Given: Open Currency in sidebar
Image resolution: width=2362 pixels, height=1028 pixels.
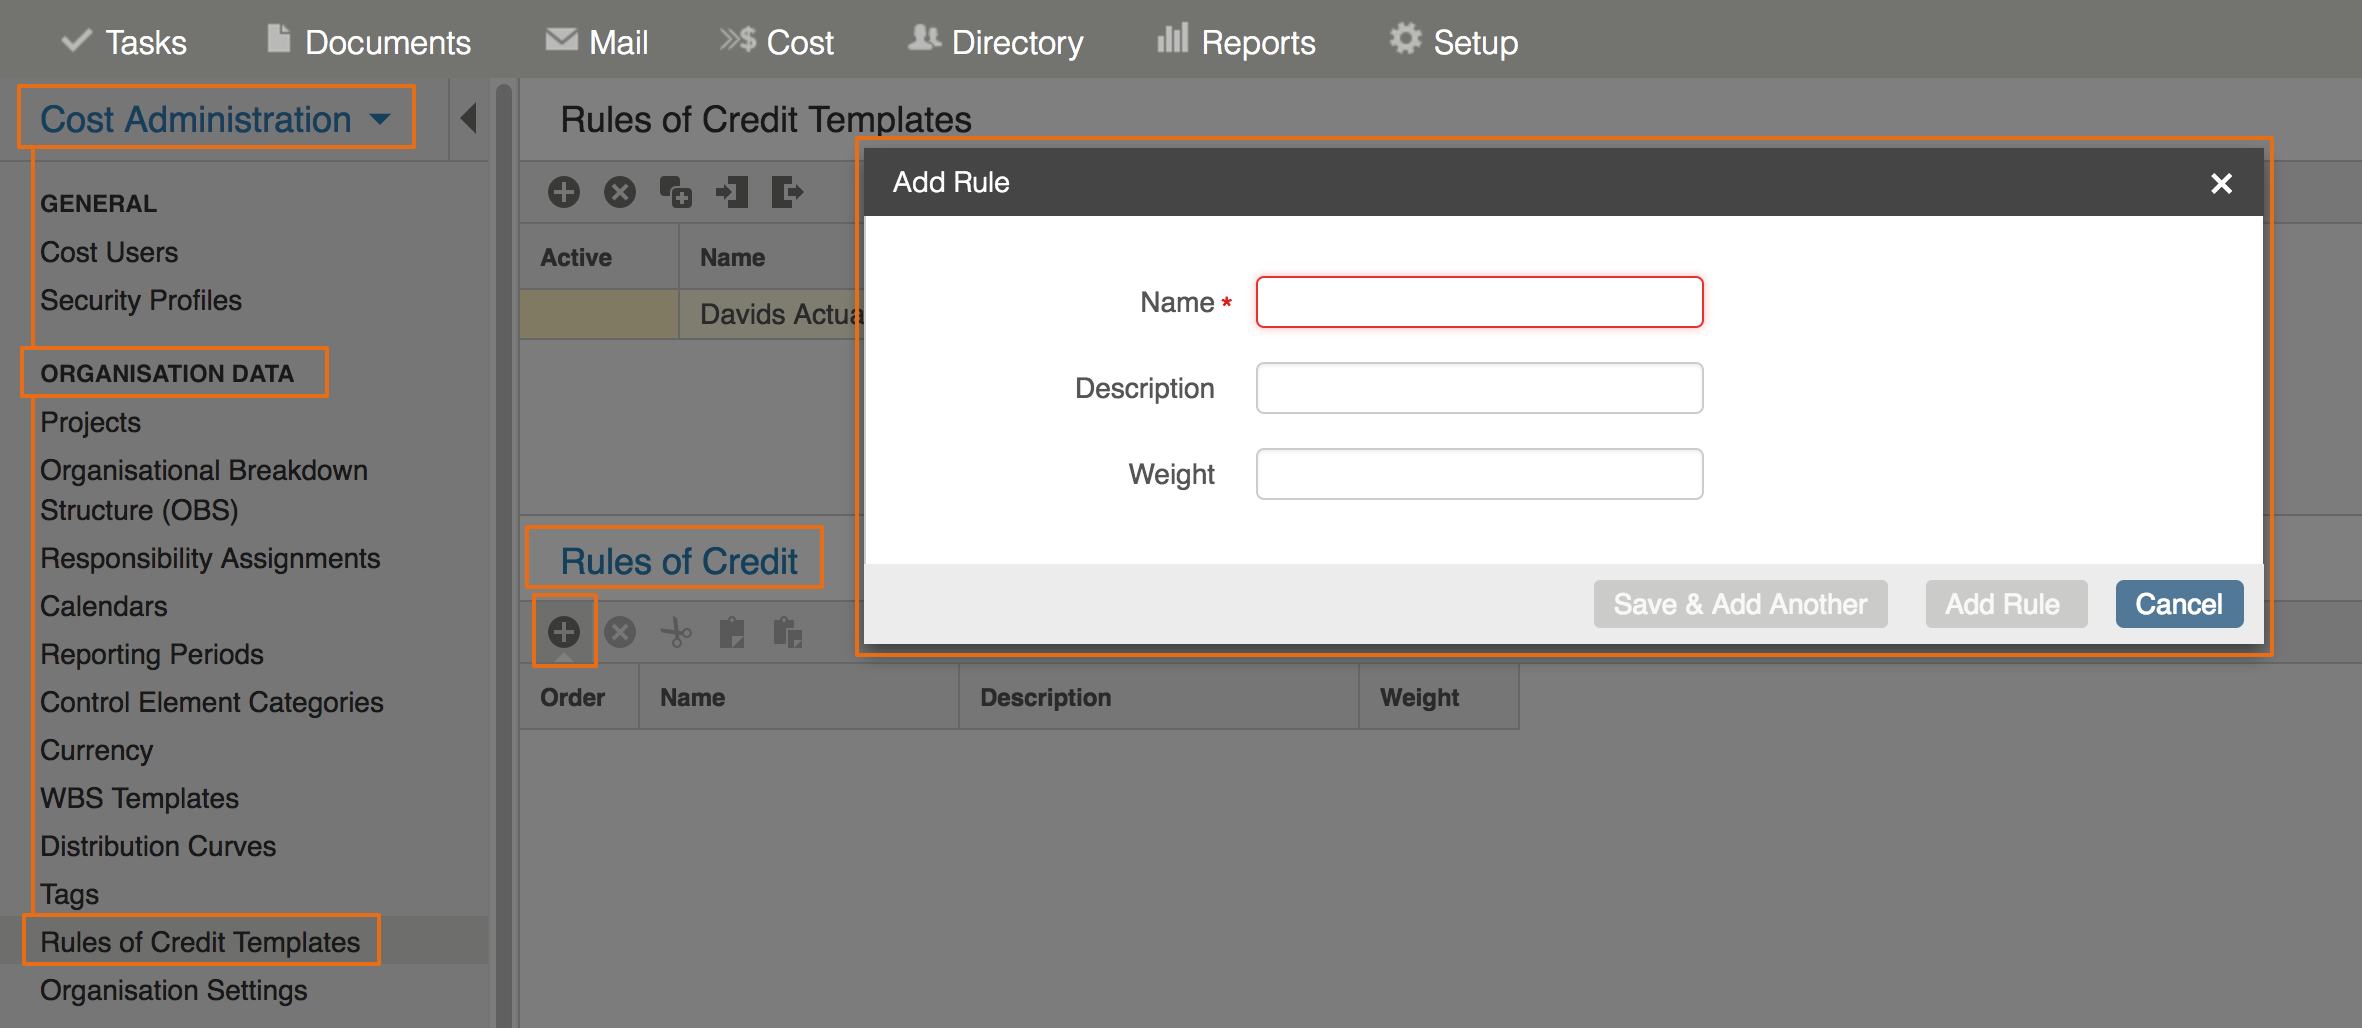Looking at the screenshot, I should pos(96,750).
